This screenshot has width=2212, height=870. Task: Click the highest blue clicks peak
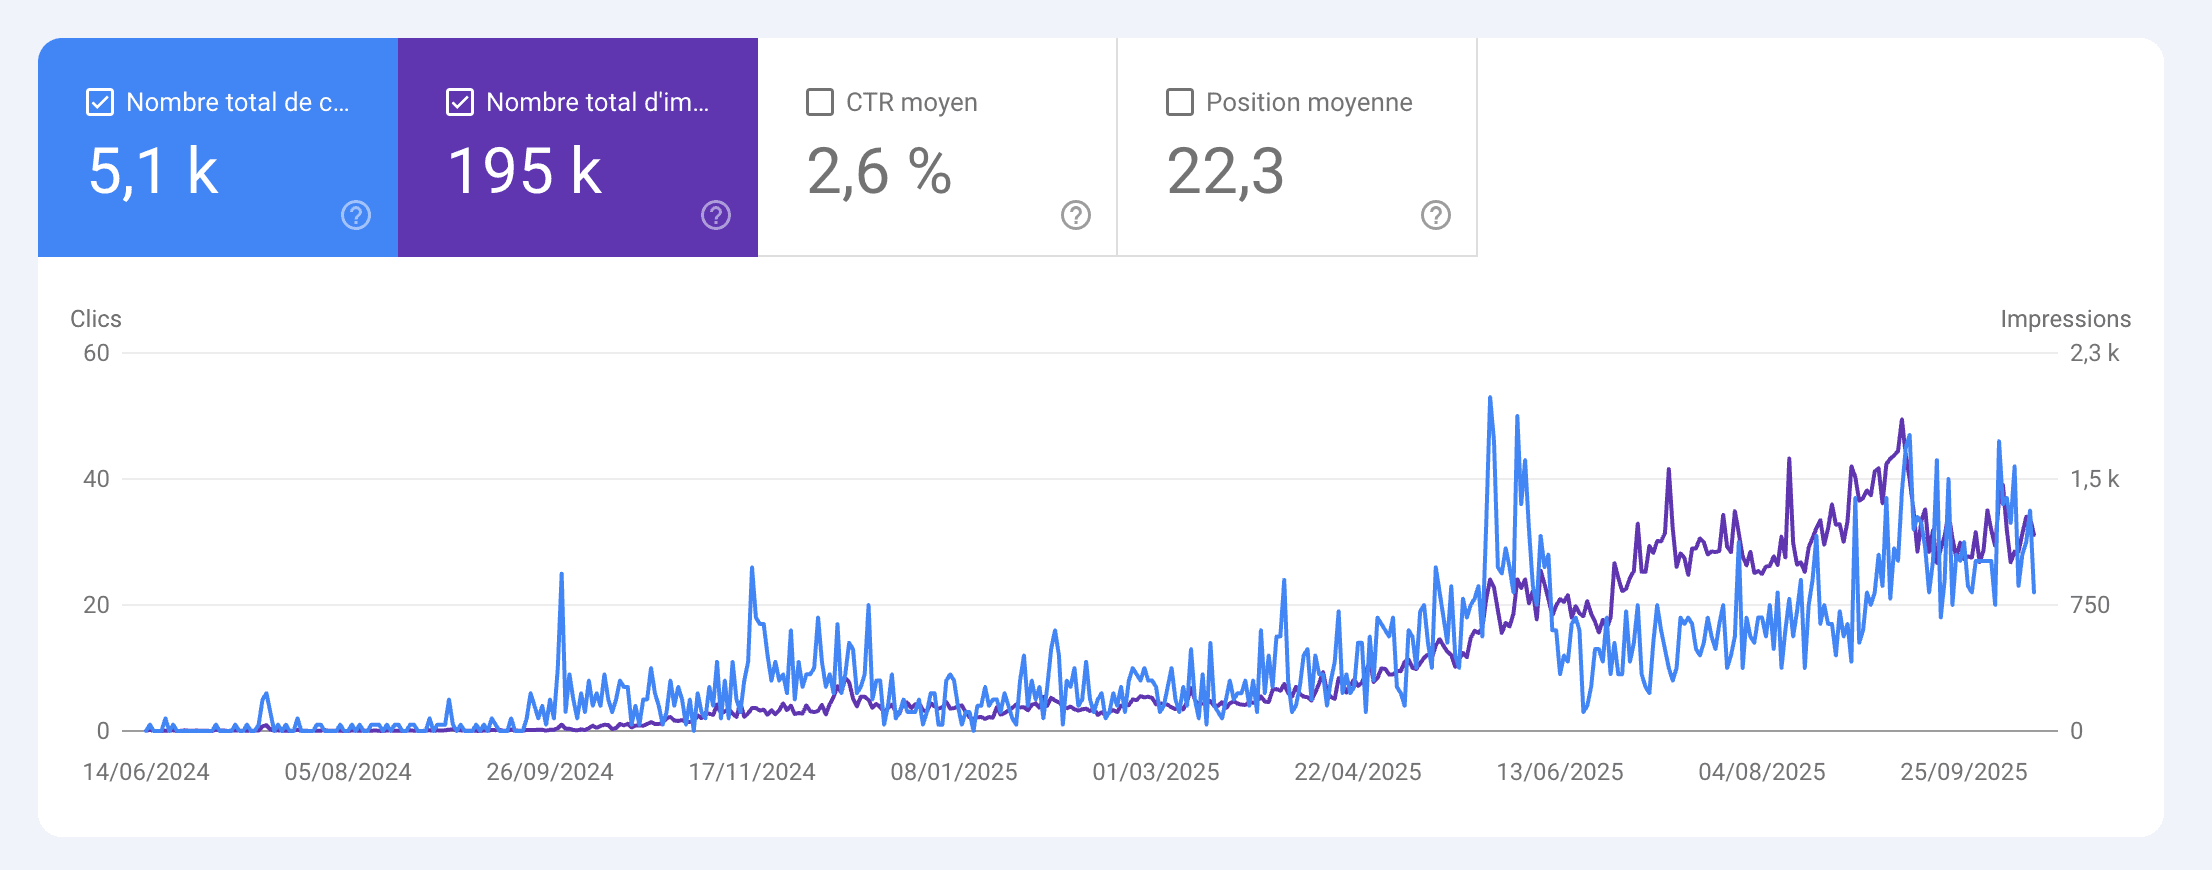tap(1490, 398)
